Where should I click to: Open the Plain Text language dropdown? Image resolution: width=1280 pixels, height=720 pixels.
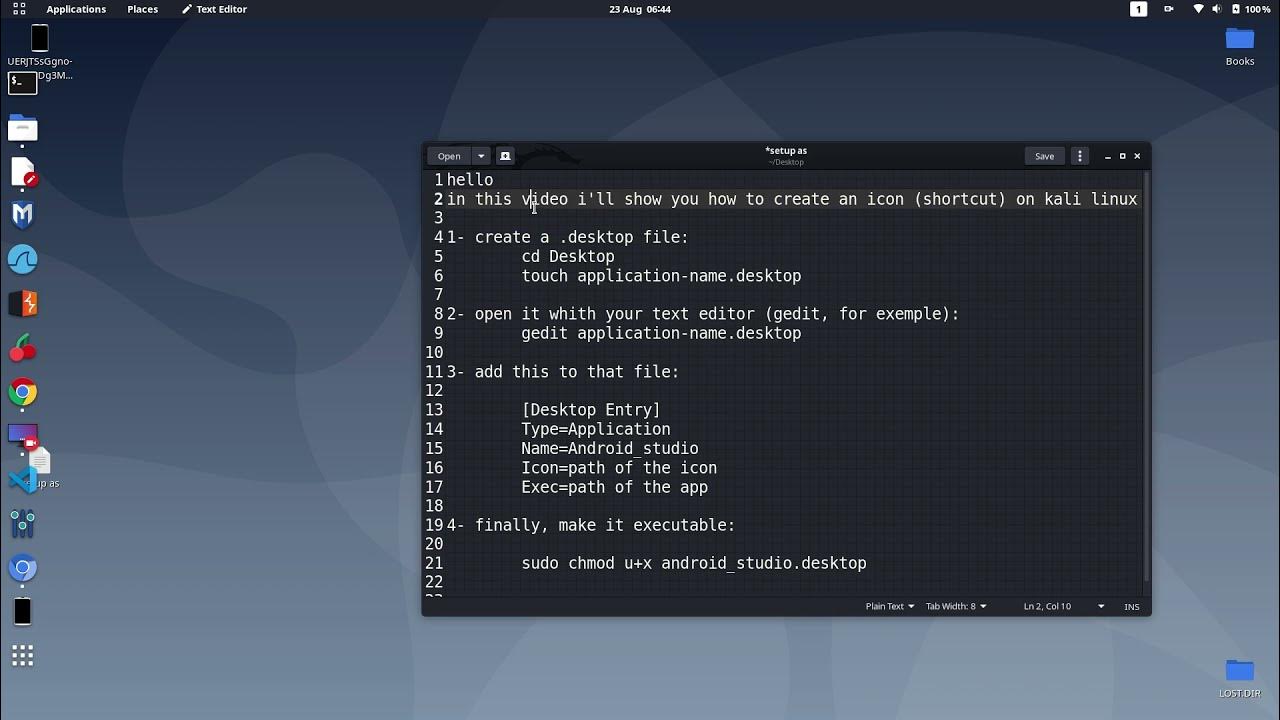coord(890,606)
